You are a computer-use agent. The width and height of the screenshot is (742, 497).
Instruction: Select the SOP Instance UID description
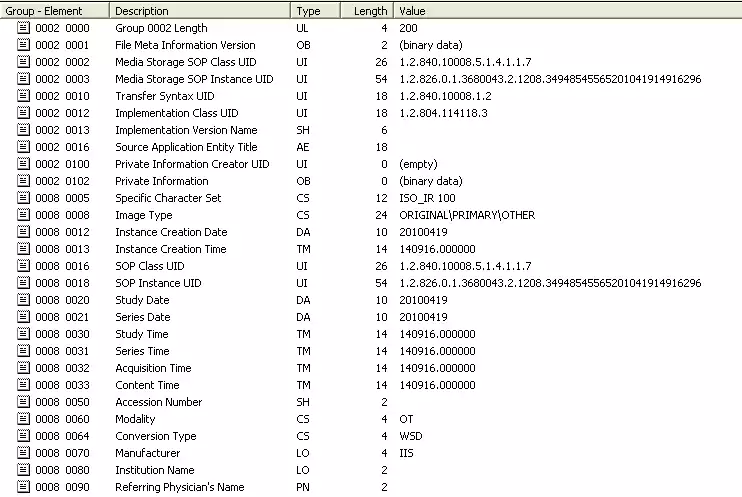pyautogui.click(x=158, y=283)
